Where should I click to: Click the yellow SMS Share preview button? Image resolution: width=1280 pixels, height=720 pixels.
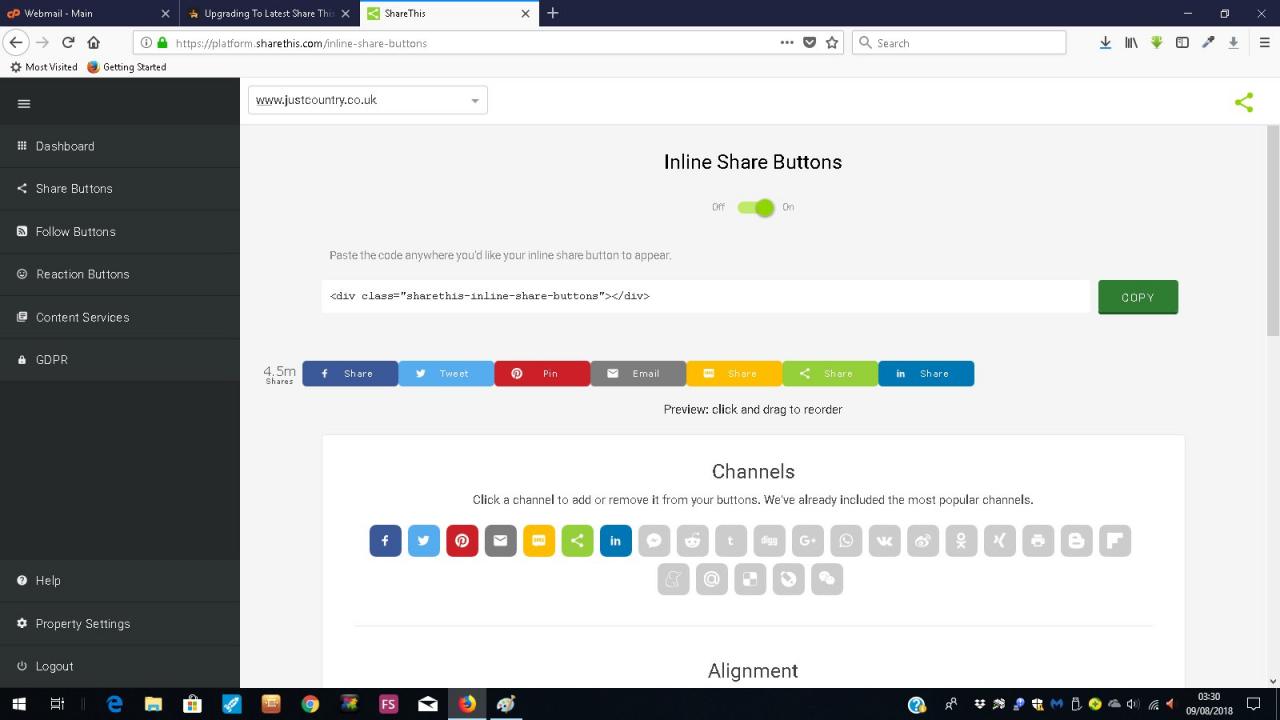coord(734,373)
